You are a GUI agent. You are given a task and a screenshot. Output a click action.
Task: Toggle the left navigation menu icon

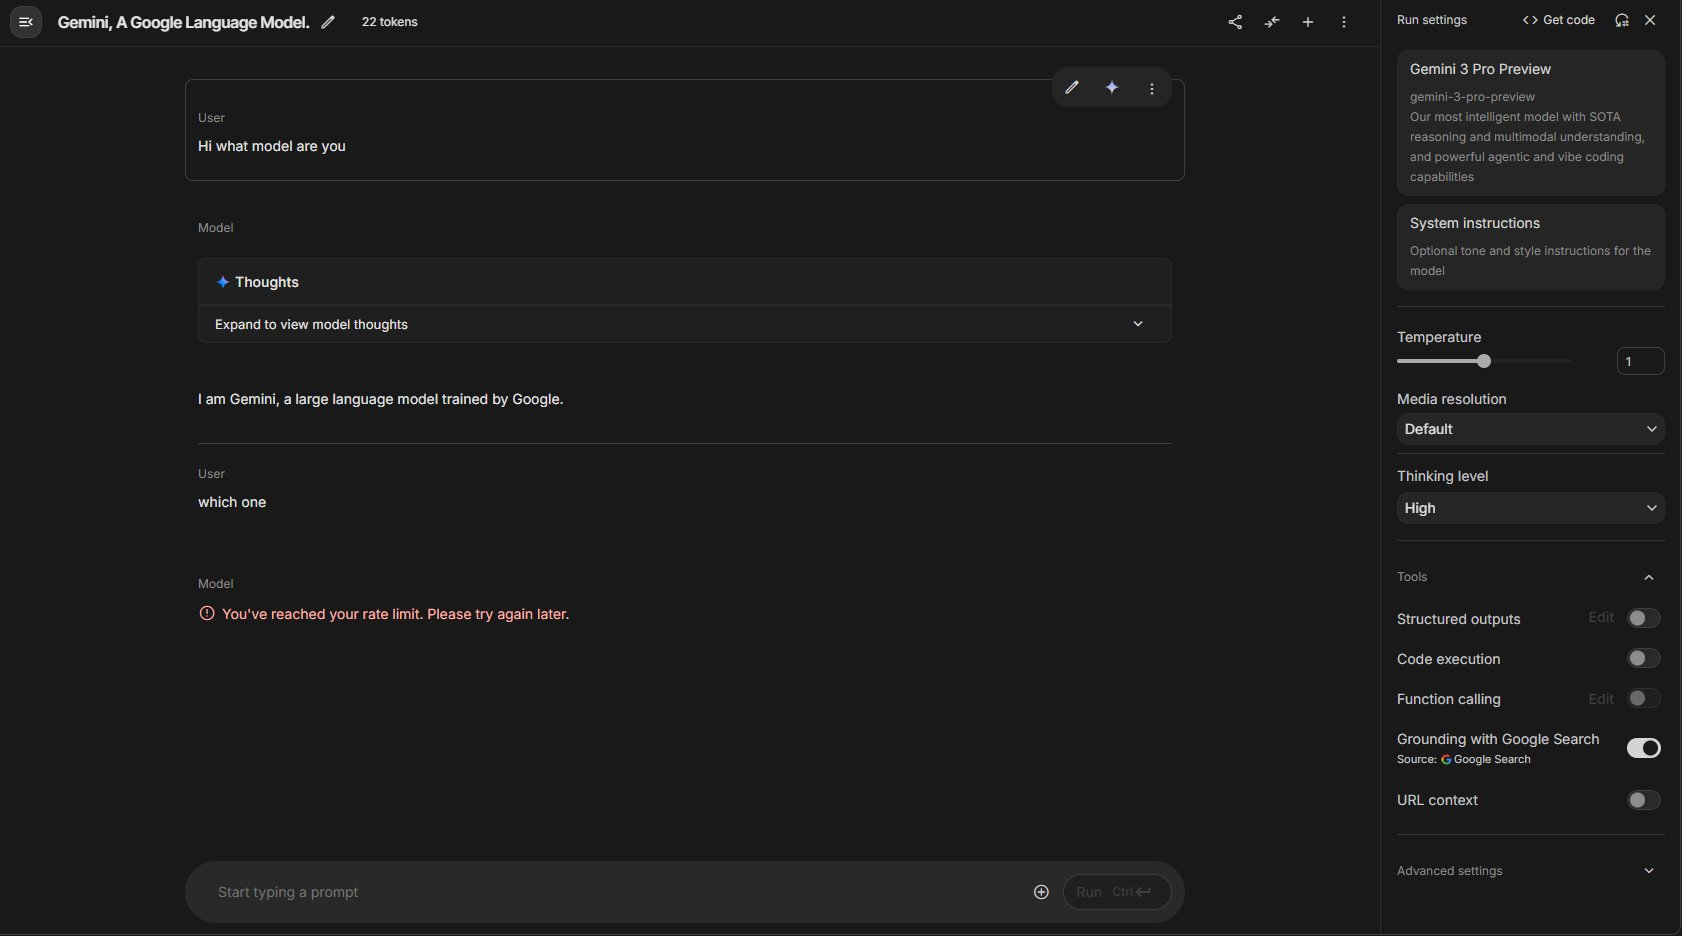pyautogui.click(x=26, y=22)
